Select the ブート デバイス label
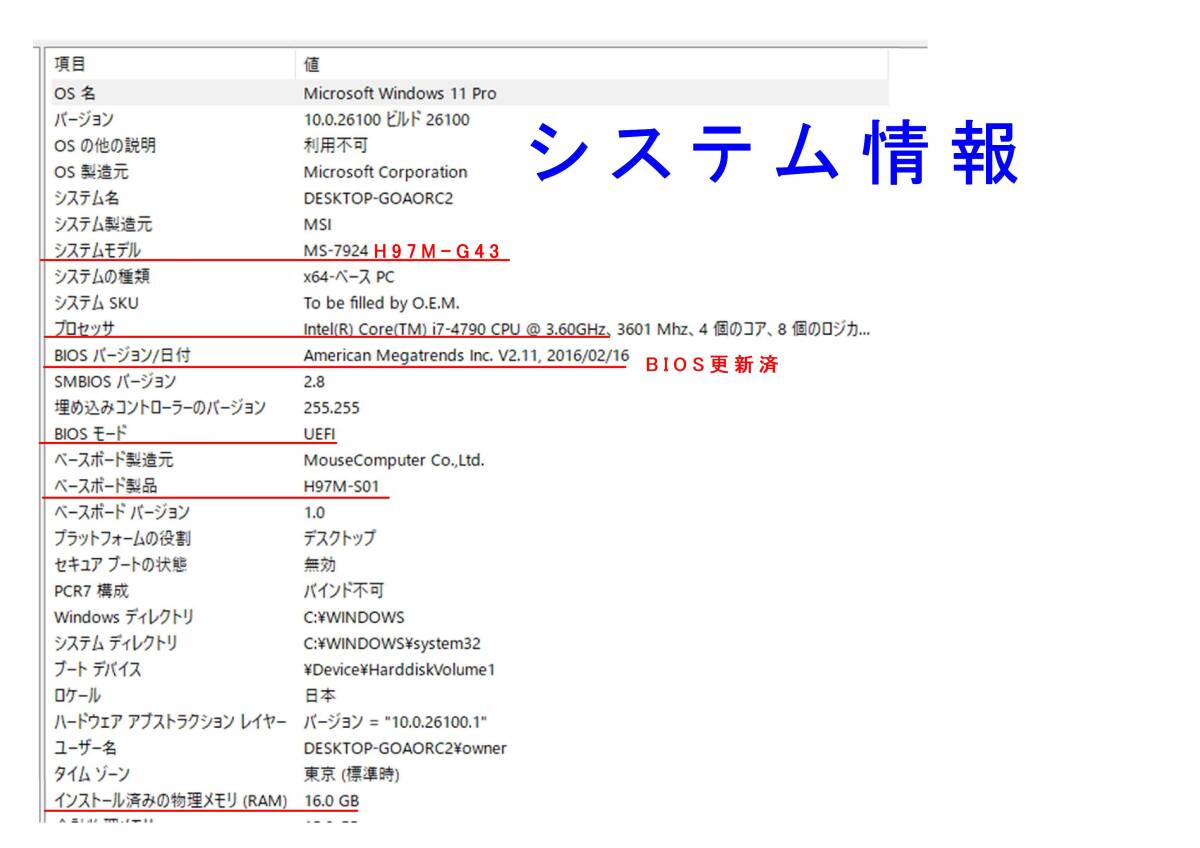 coord(98,669)
